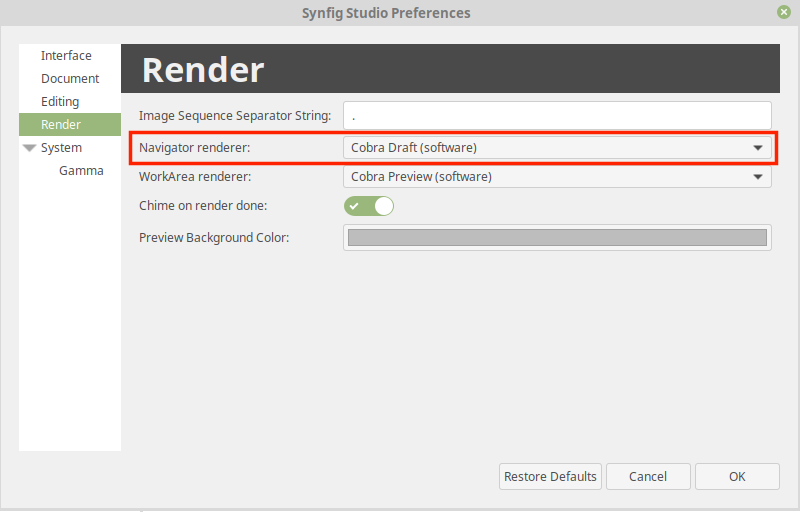Confirm settings with the OK button

click(x=737, y=476)
